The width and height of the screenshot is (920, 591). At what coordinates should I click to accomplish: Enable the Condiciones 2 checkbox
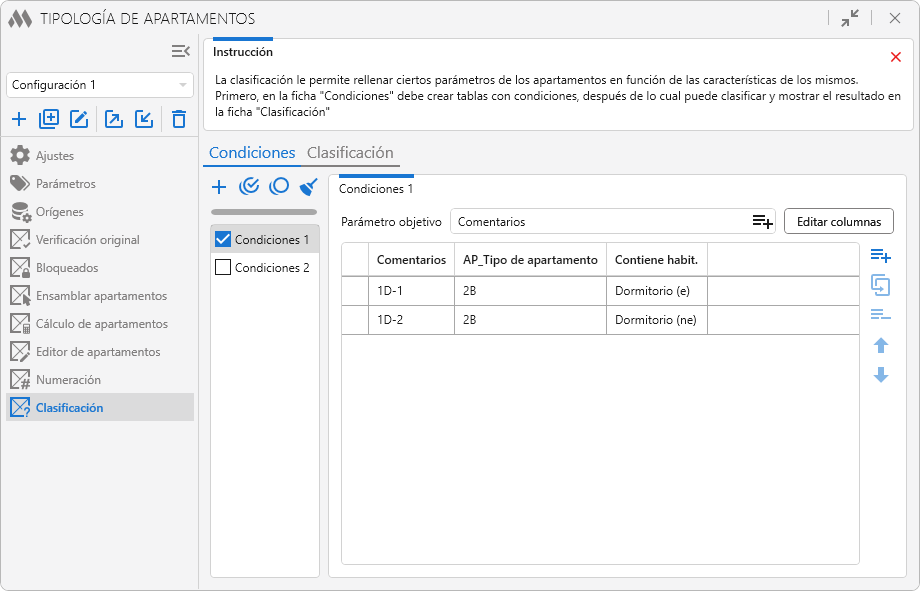[x=223, y=267]
